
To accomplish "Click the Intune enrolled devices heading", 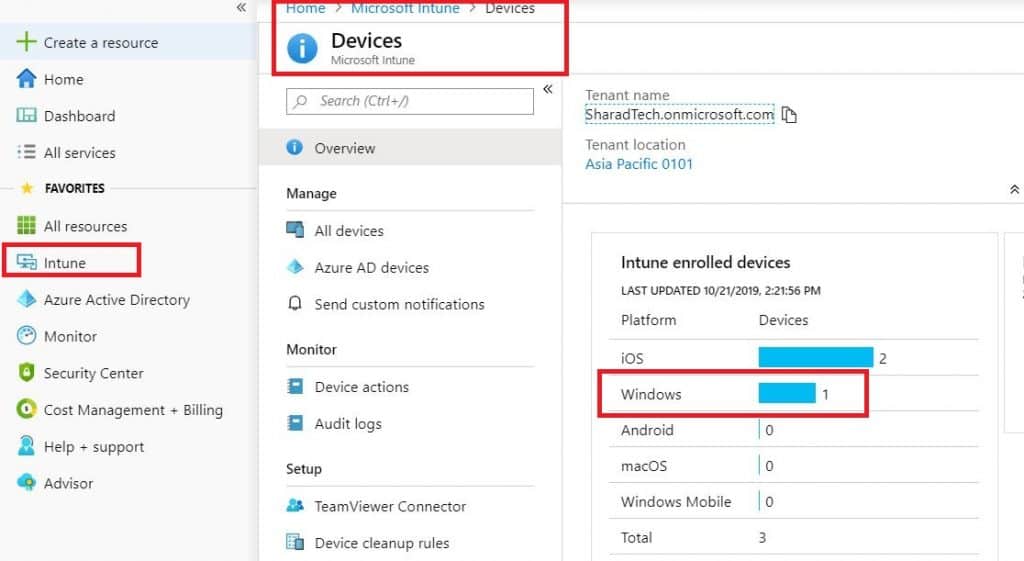I will click(705, 263).
